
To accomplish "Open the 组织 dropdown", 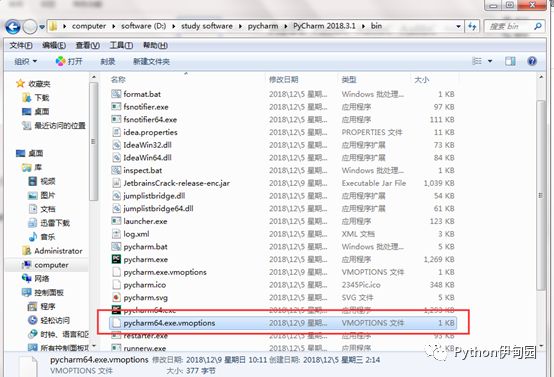I will [x=25, y=61].
